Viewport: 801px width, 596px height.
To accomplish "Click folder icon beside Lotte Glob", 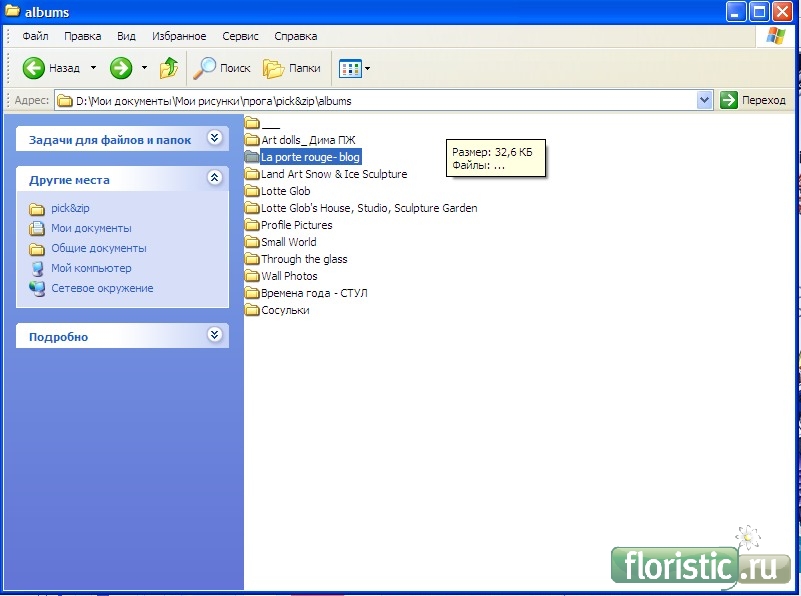I will (252, 190).
